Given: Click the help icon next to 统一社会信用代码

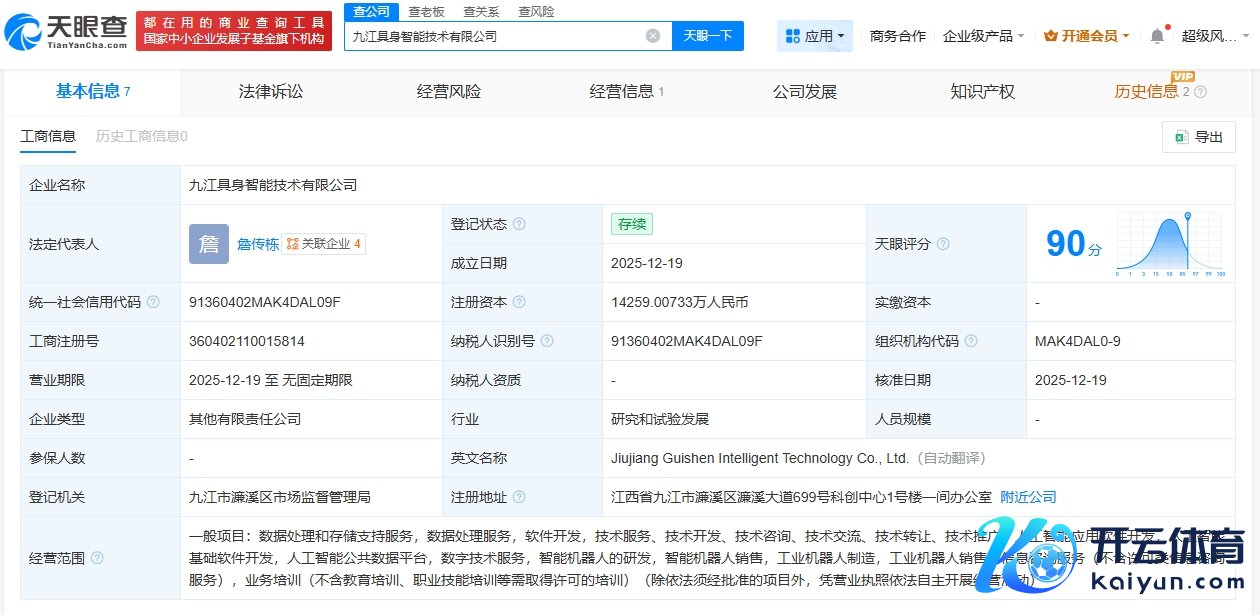Looking at the screenshot, I should (x=152, y=302).
